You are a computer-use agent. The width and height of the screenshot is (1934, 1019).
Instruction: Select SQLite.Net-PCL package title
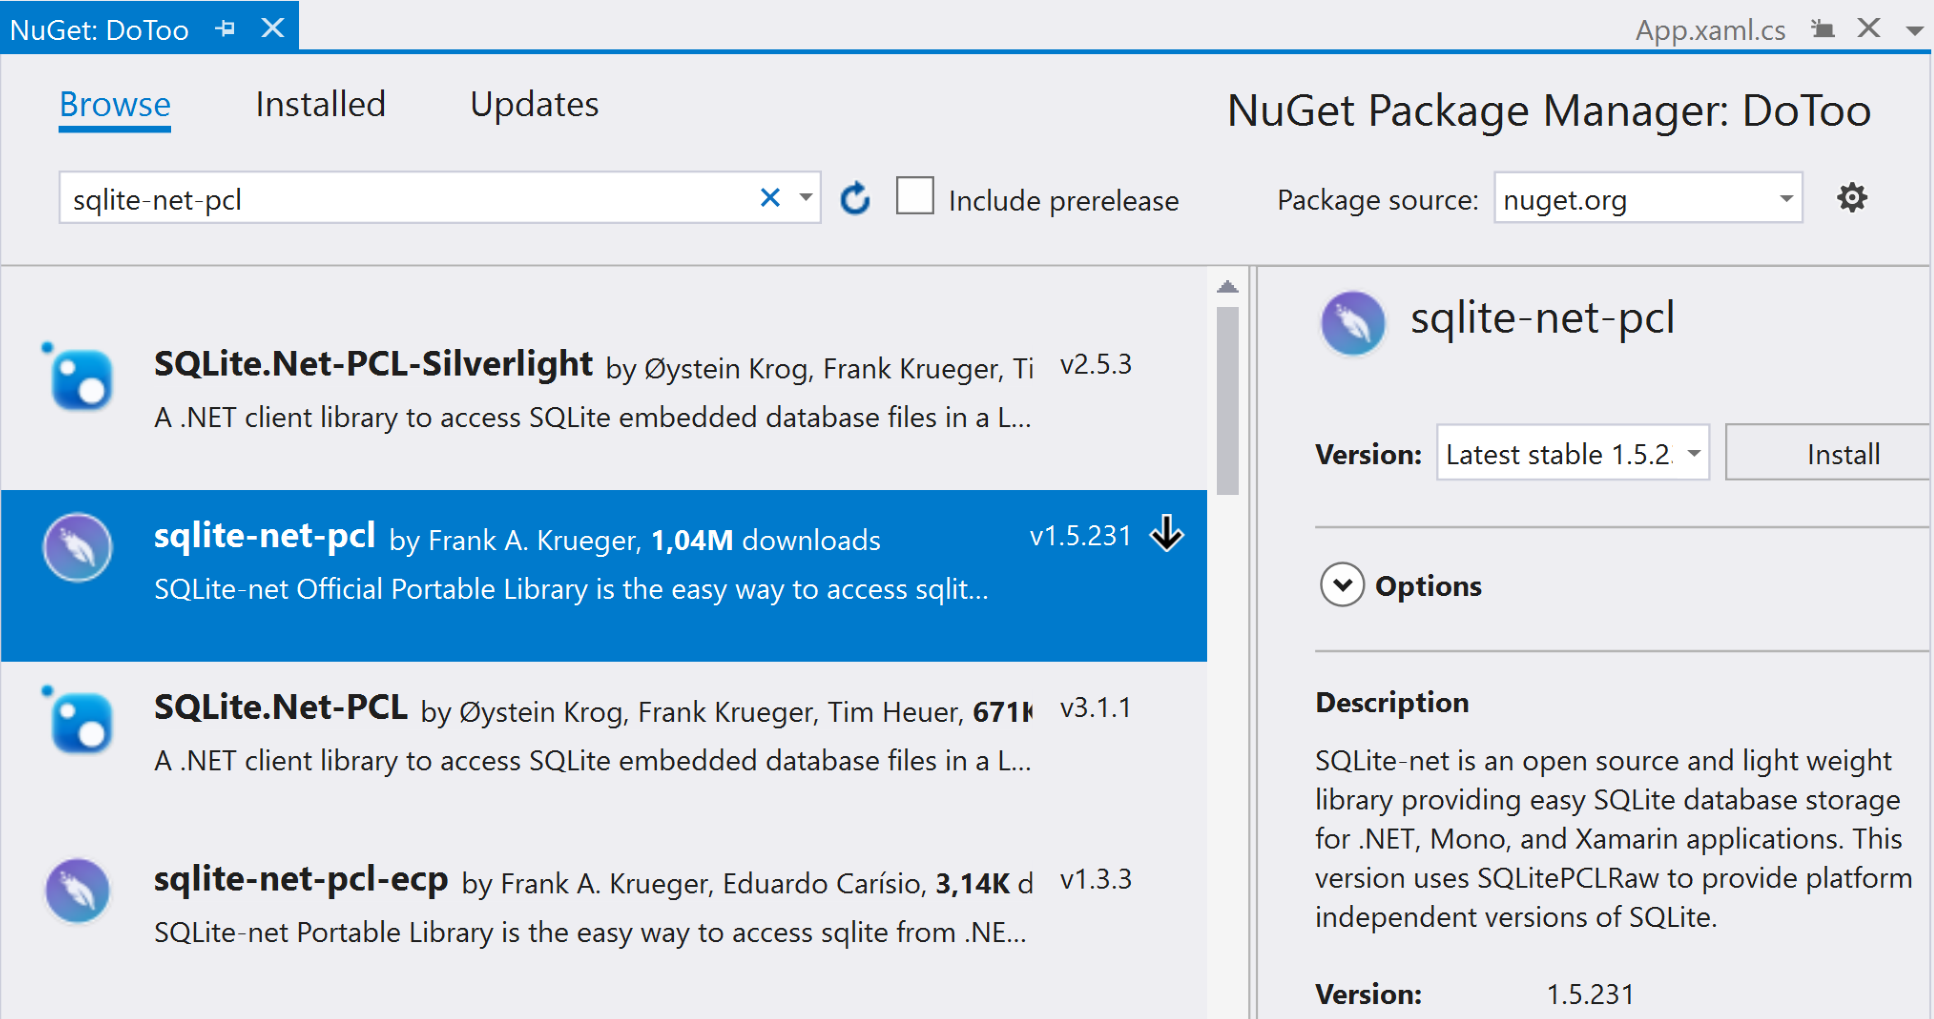tap(281, 707)
